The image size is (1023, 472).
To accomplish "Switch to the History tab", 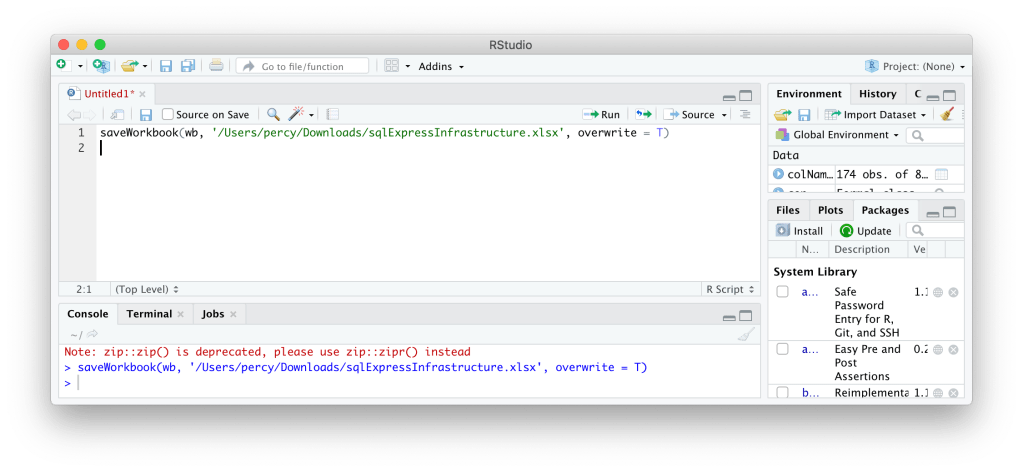I will (877, 94).
